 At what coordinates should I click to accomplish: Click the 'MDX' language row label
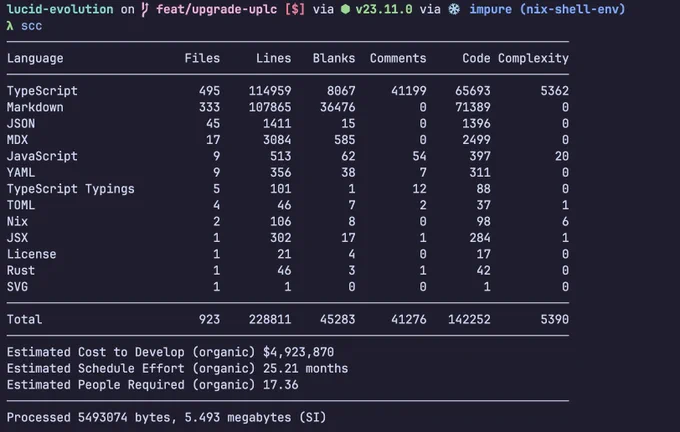pyautogui.click(x=17, y=140)
